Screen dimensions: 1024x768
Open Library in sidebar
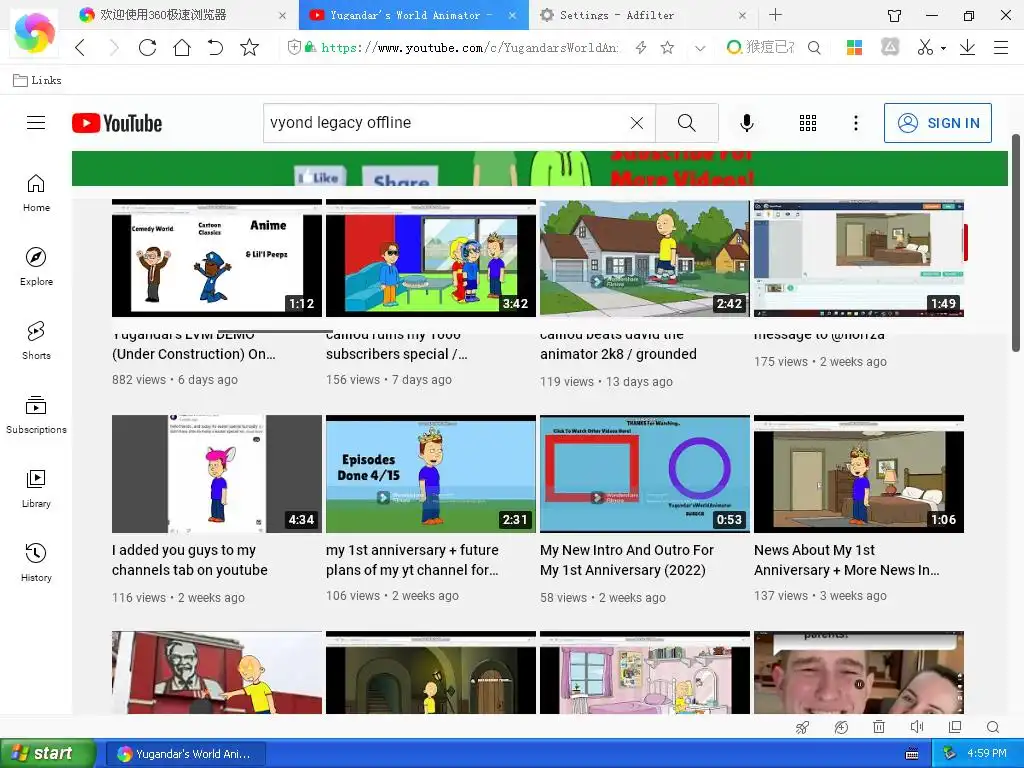pos(36,488)
